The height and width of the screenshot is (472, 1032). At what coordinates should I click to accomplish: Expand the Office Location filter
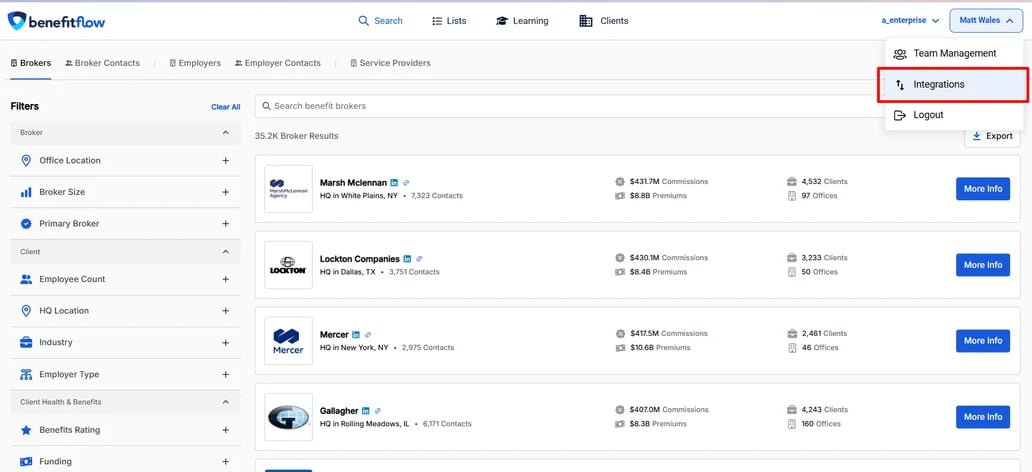(226, 161)
